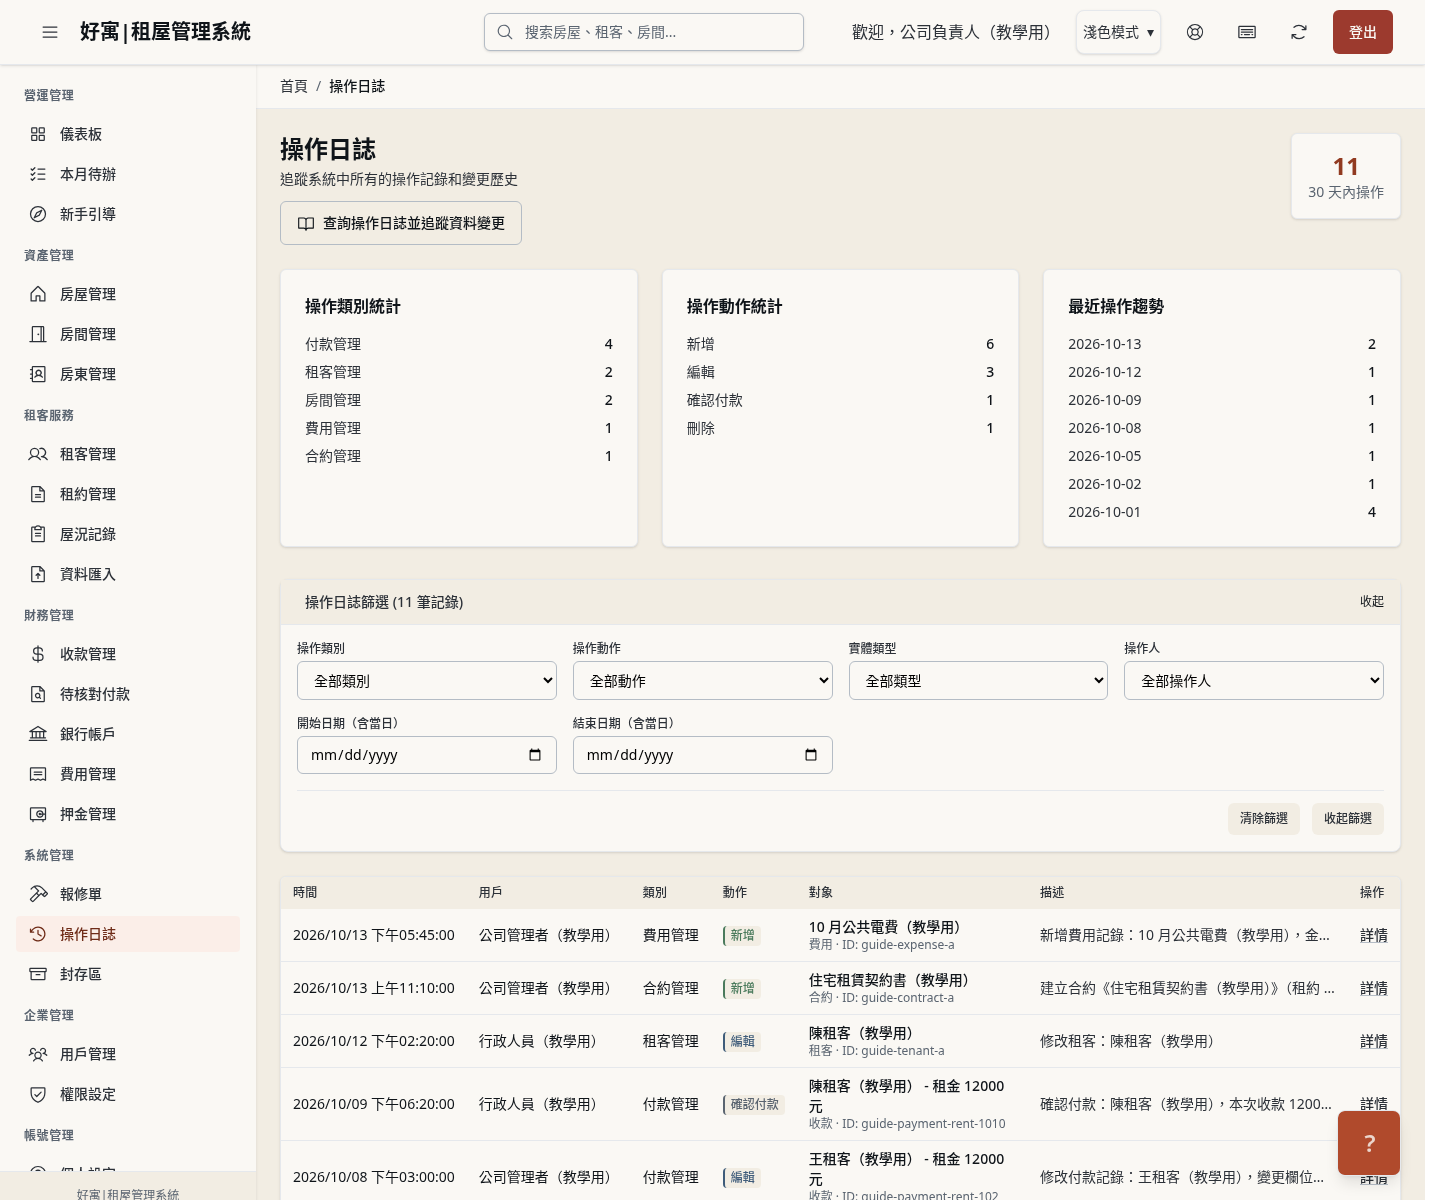Open 用戶管理 in the sidebar

[x=128, y=1054]
